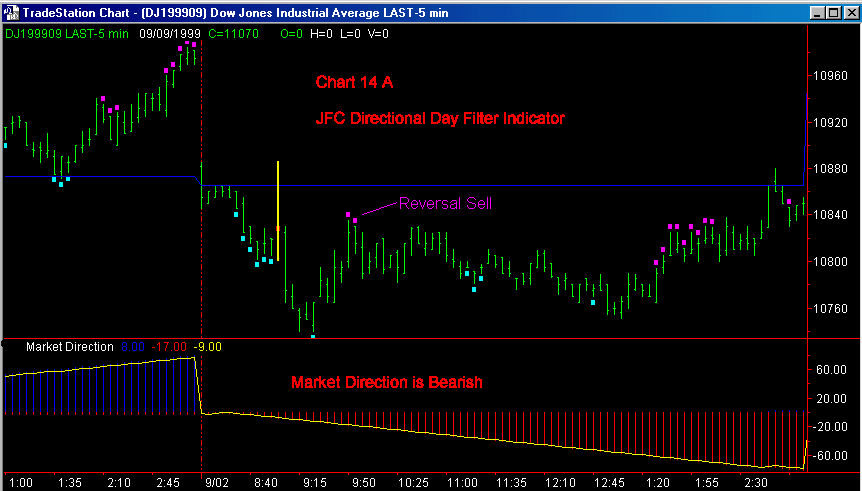Click the 60.00 indicator axis label
This screenshot has width=862, height=491.
coord(831,370)
